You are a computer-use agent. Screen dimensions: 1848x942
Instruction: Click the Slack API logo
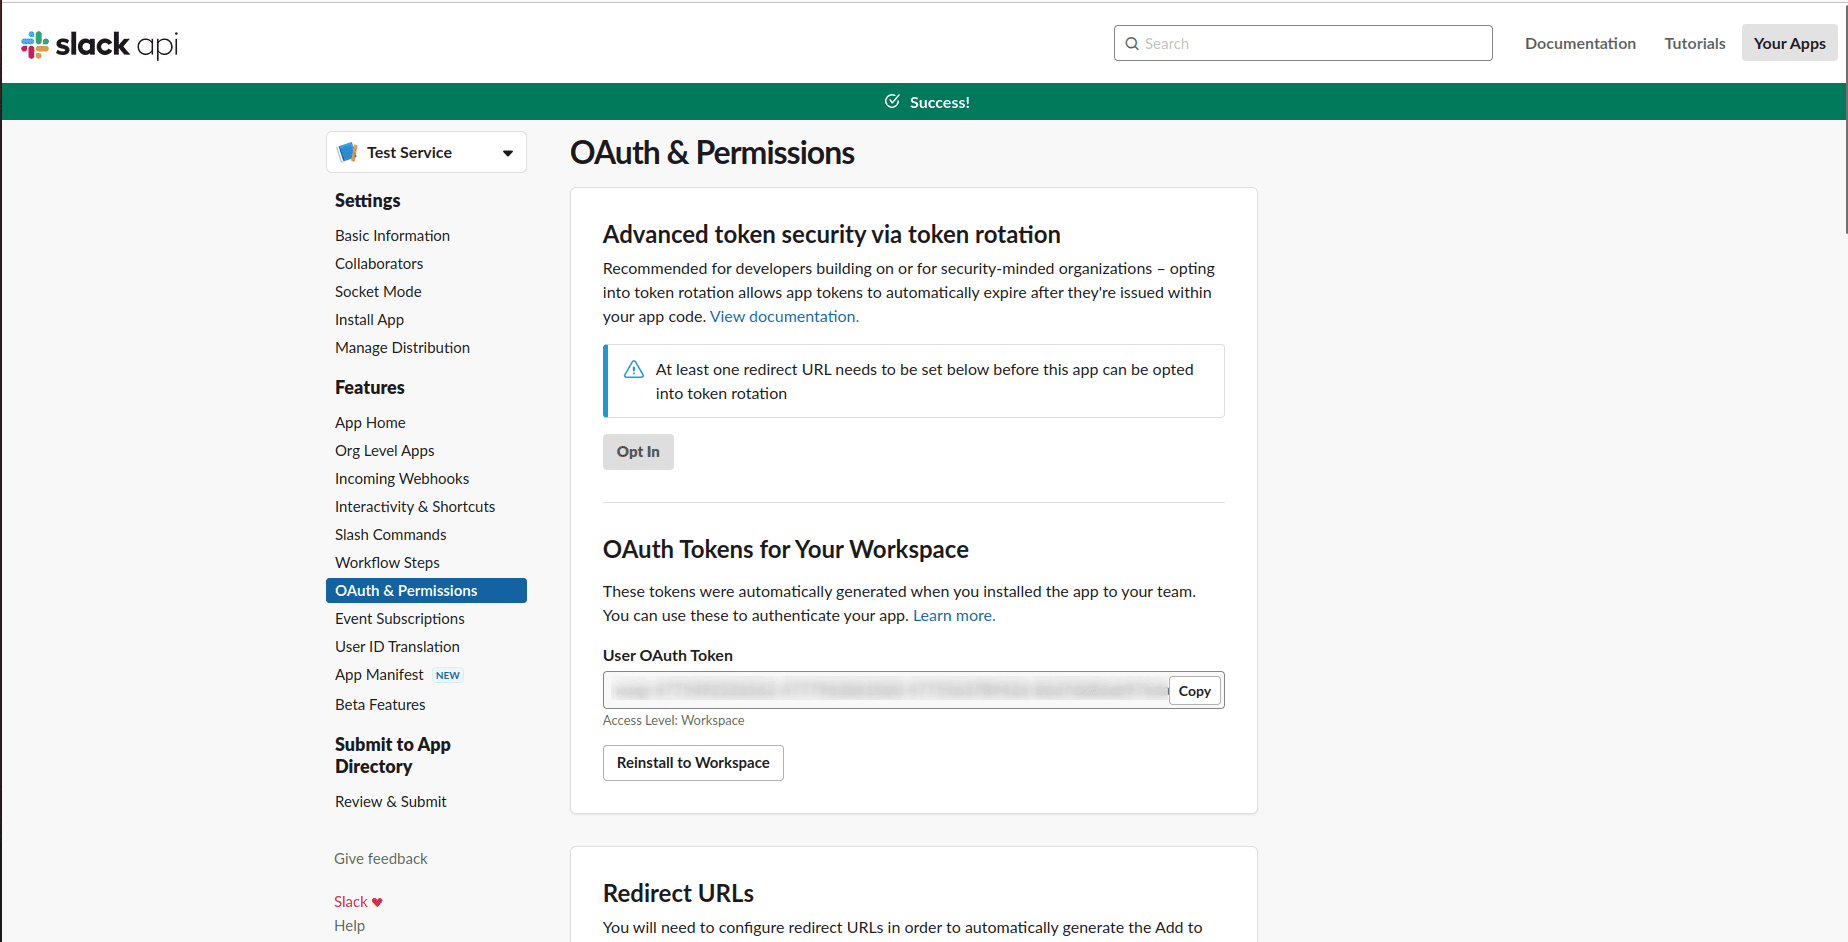[x=99, y=44]
